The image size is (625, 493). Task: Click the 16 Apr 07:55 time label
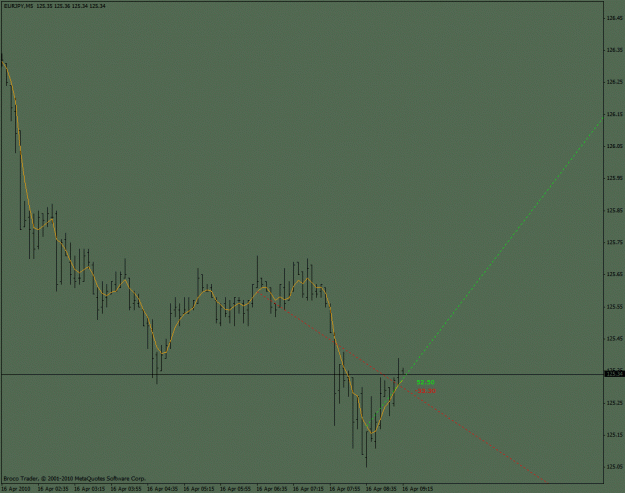point(345,489)
